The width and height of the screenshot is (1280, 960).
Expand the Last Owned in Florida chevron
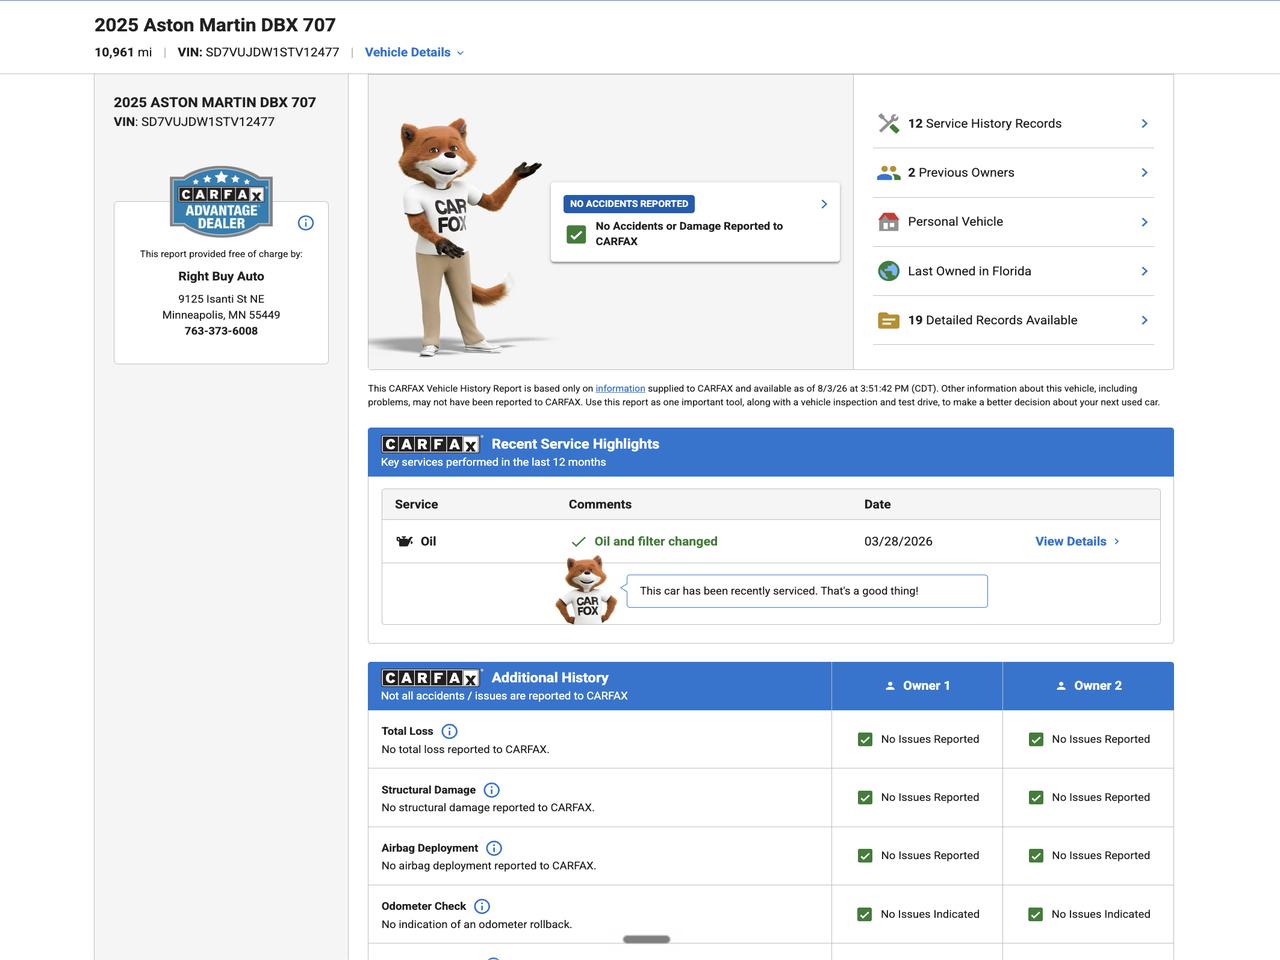coord(1144,271)
